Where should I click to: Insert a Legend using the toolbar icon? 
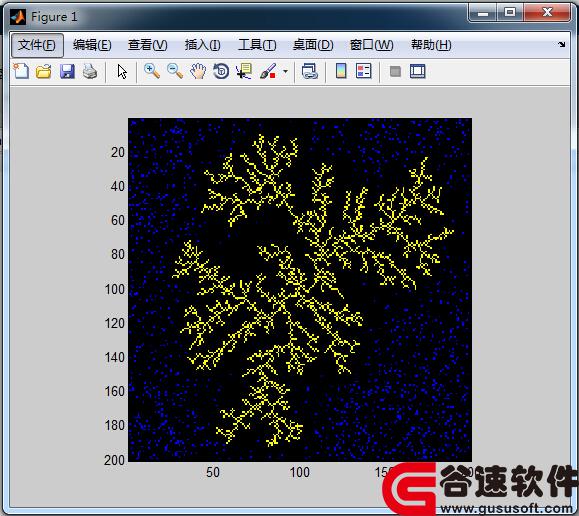coord(363,71)
